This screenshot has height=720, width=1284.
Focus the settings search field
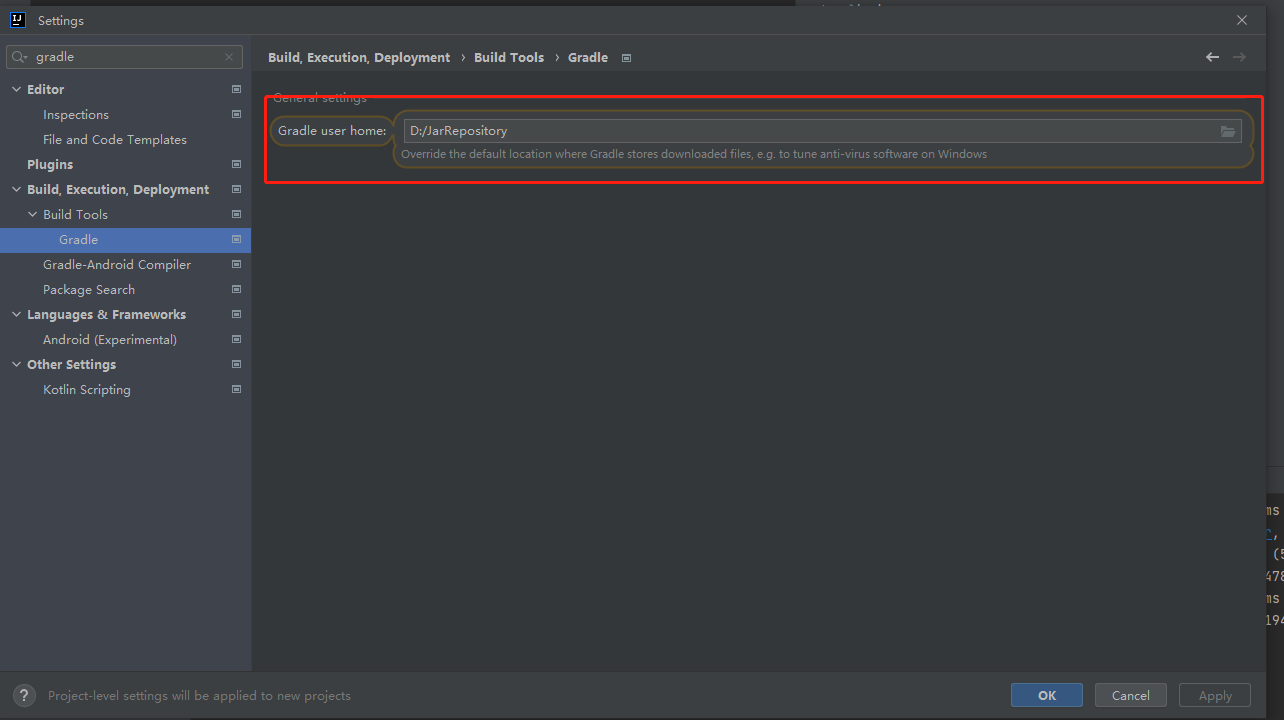(x=125, y=57)
